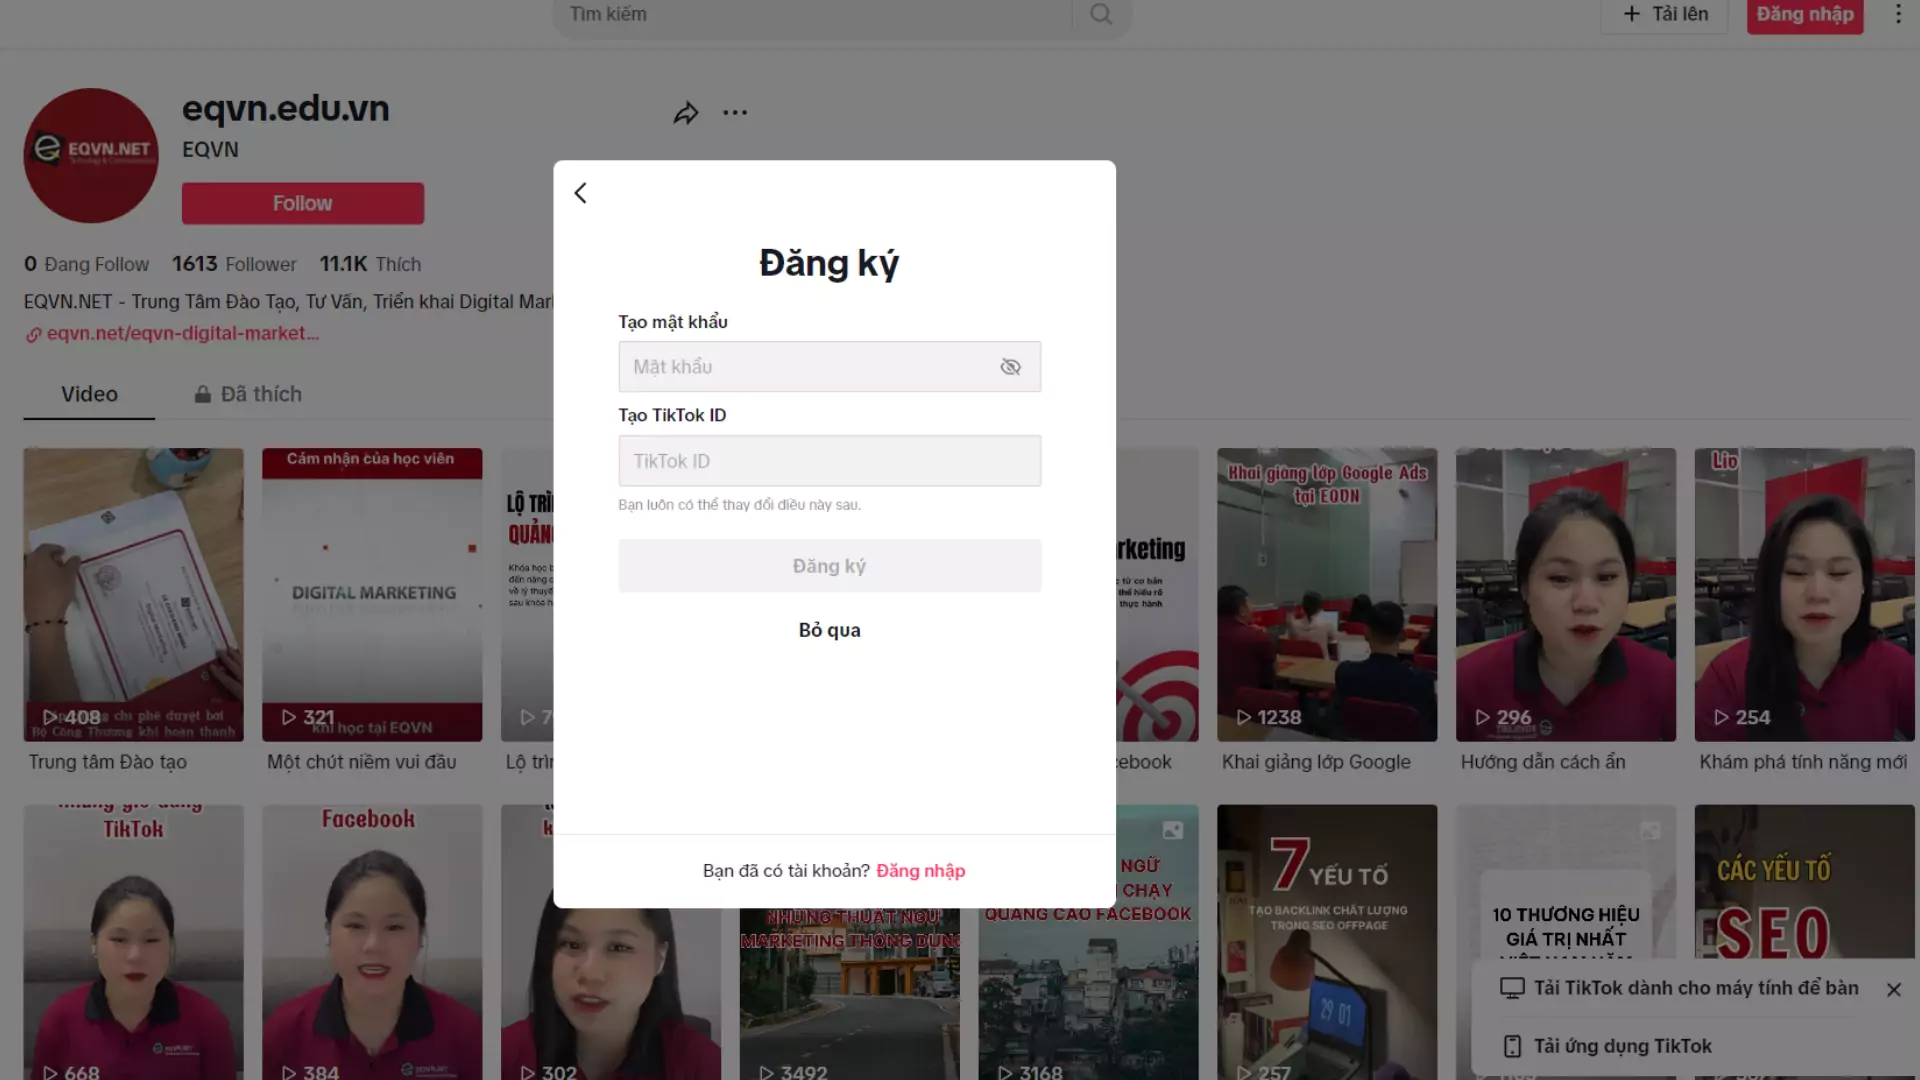1920x1080 pixels.
Task: Click the EQVN.NET profile avatar
Action: 91,155
